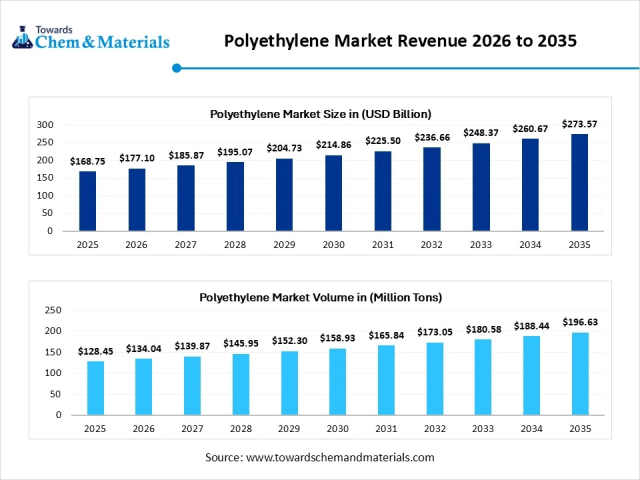This screenshot has width=640, height=480.
Task: Click the Chem & Materials brand name text
Action: 103,42
